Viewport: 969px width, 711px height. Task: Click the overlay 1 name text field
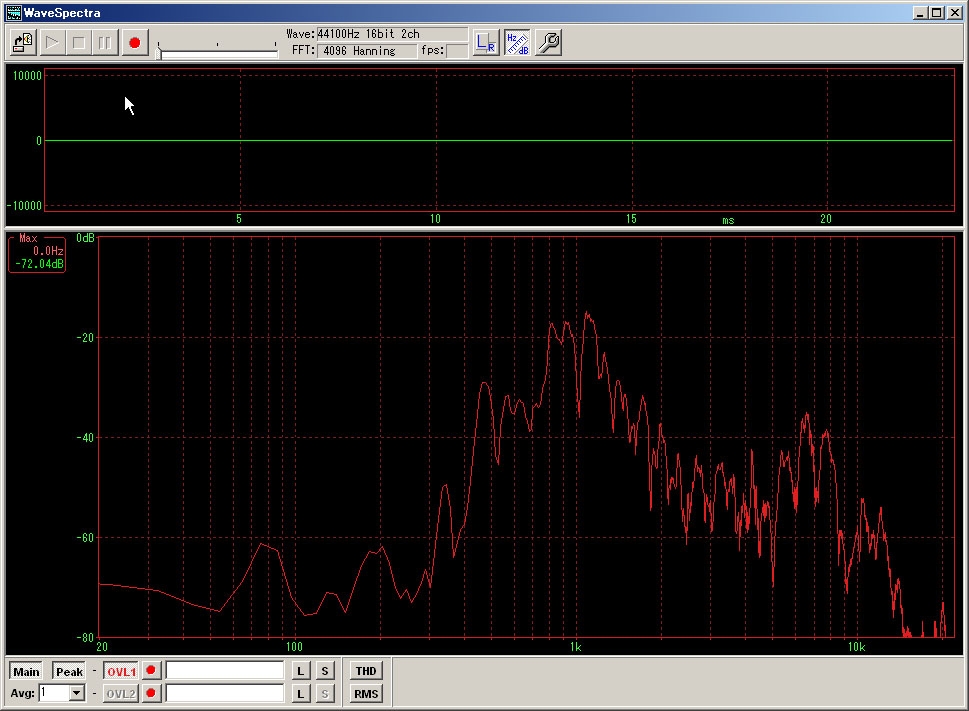pyautogui.click(x=225, y=671)
